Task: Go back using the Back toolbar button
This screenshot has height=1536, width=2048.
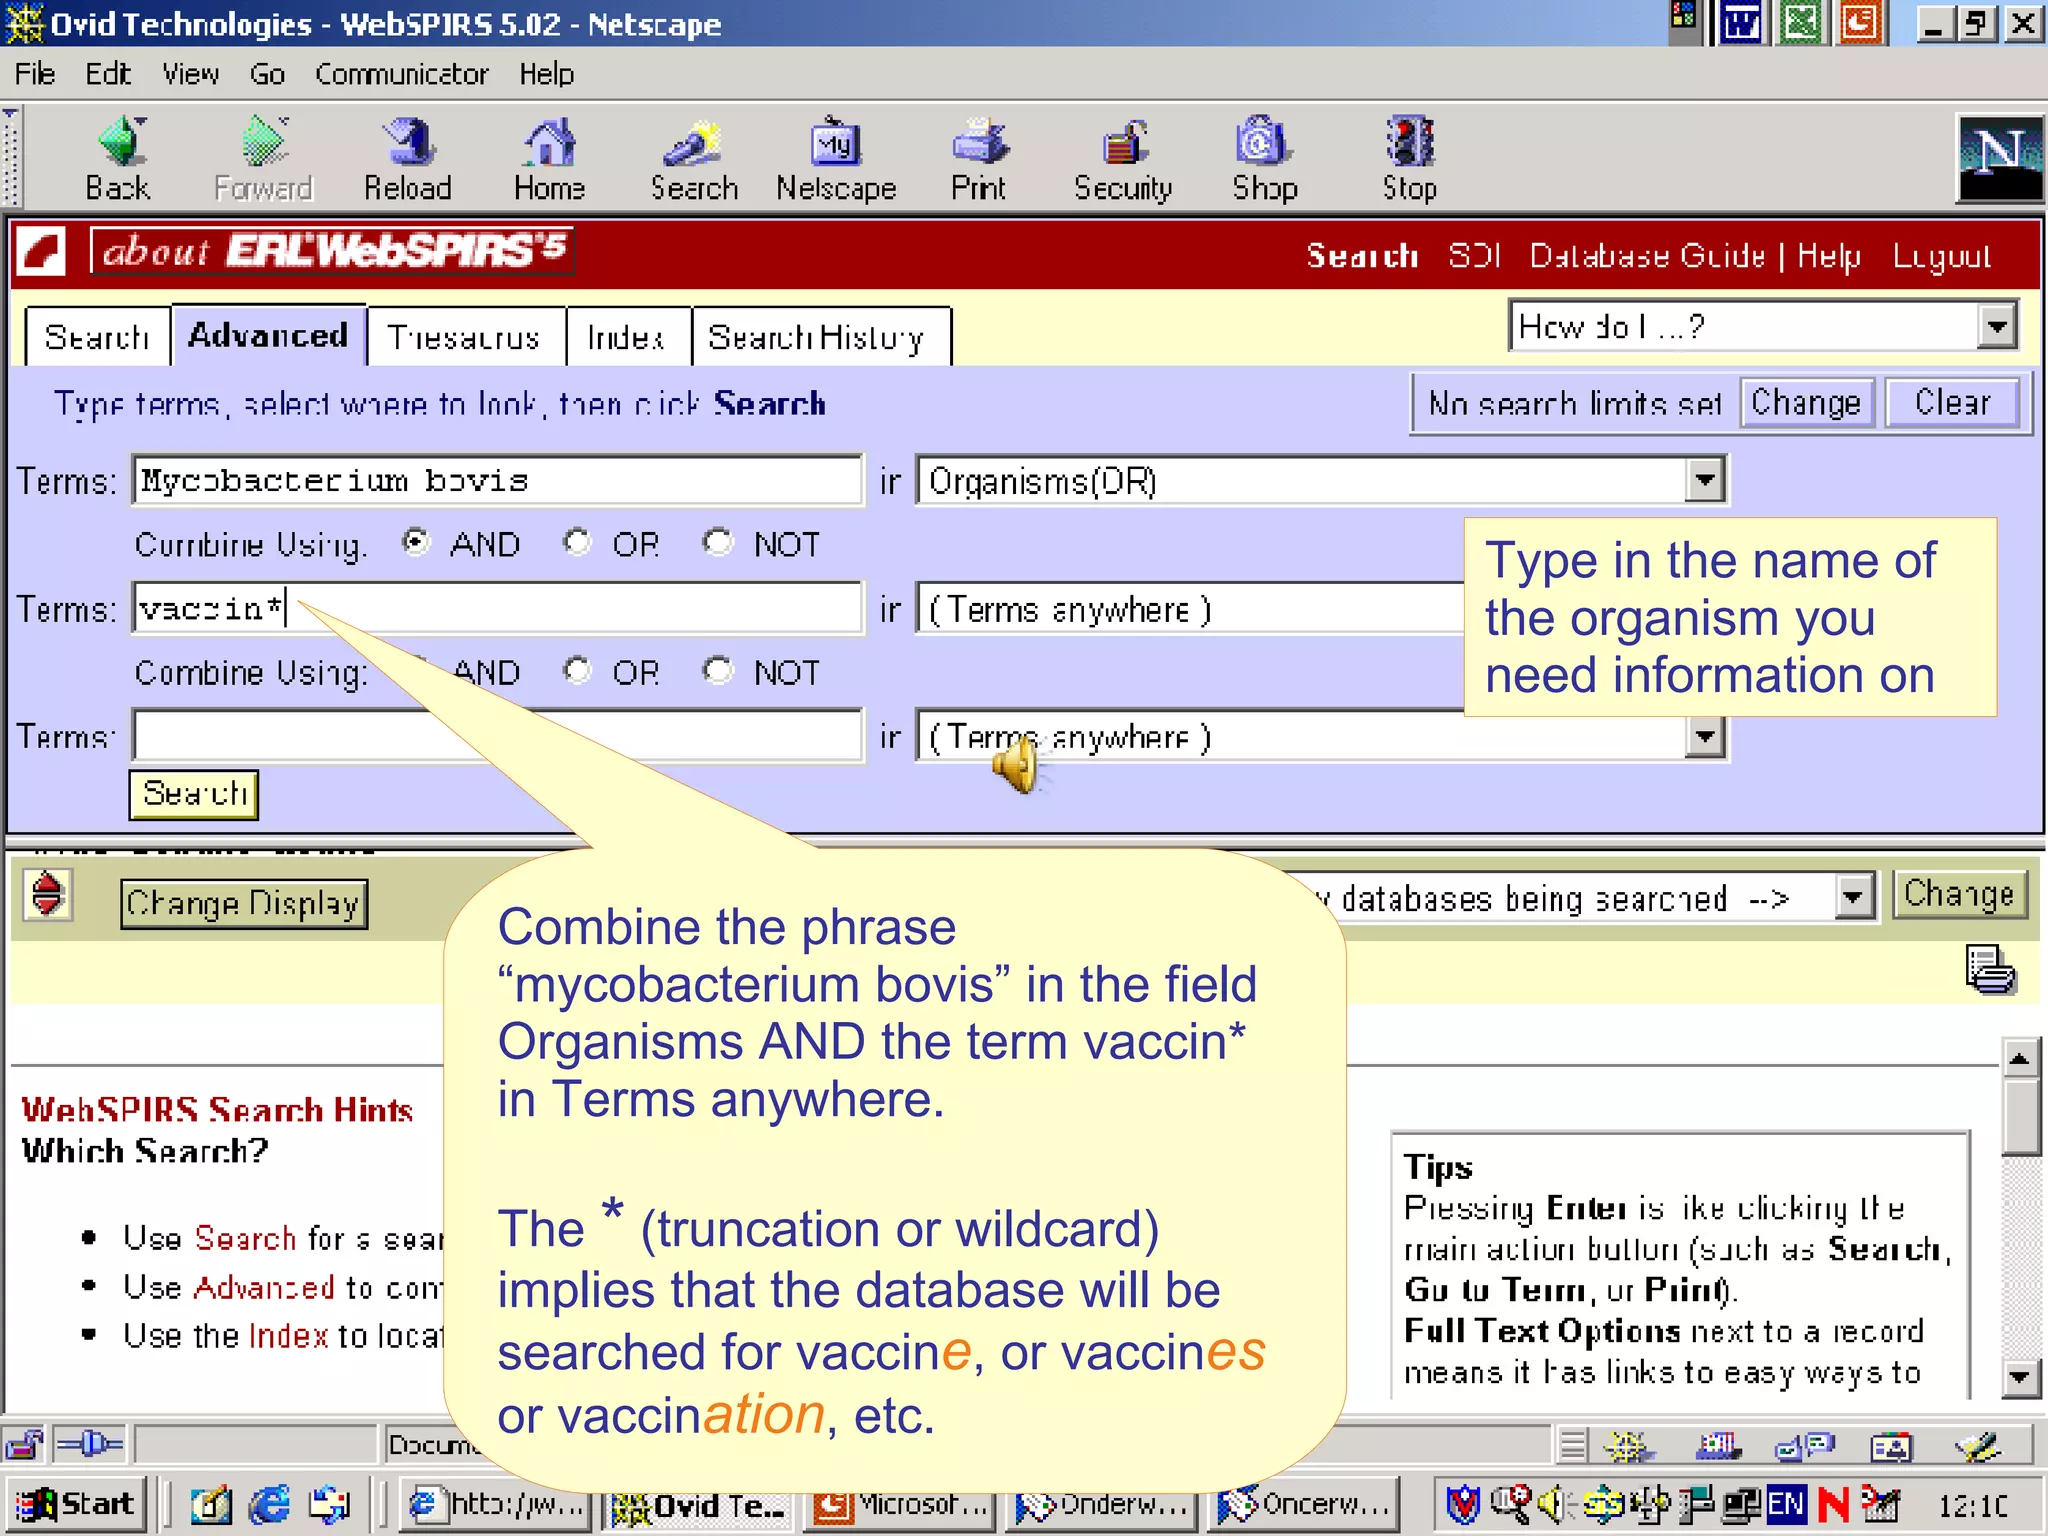Action: pyautogui.click(x=118, y=160)
